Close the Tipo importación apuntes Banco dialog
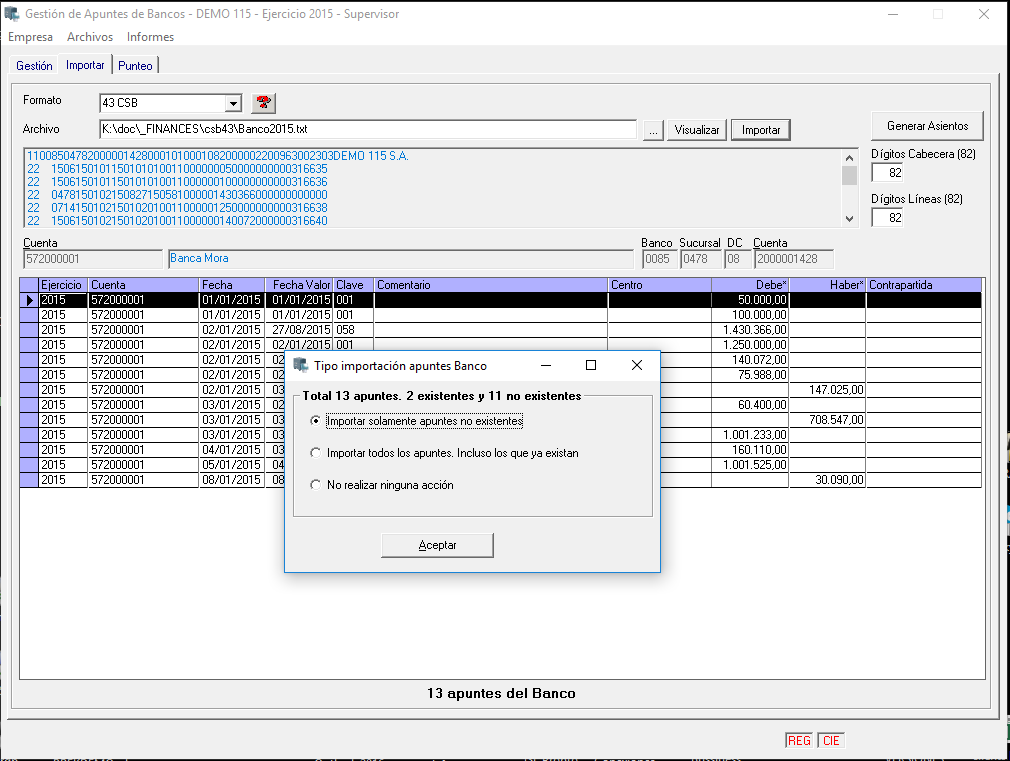1010x761 pixels. [x=636, y=366]
